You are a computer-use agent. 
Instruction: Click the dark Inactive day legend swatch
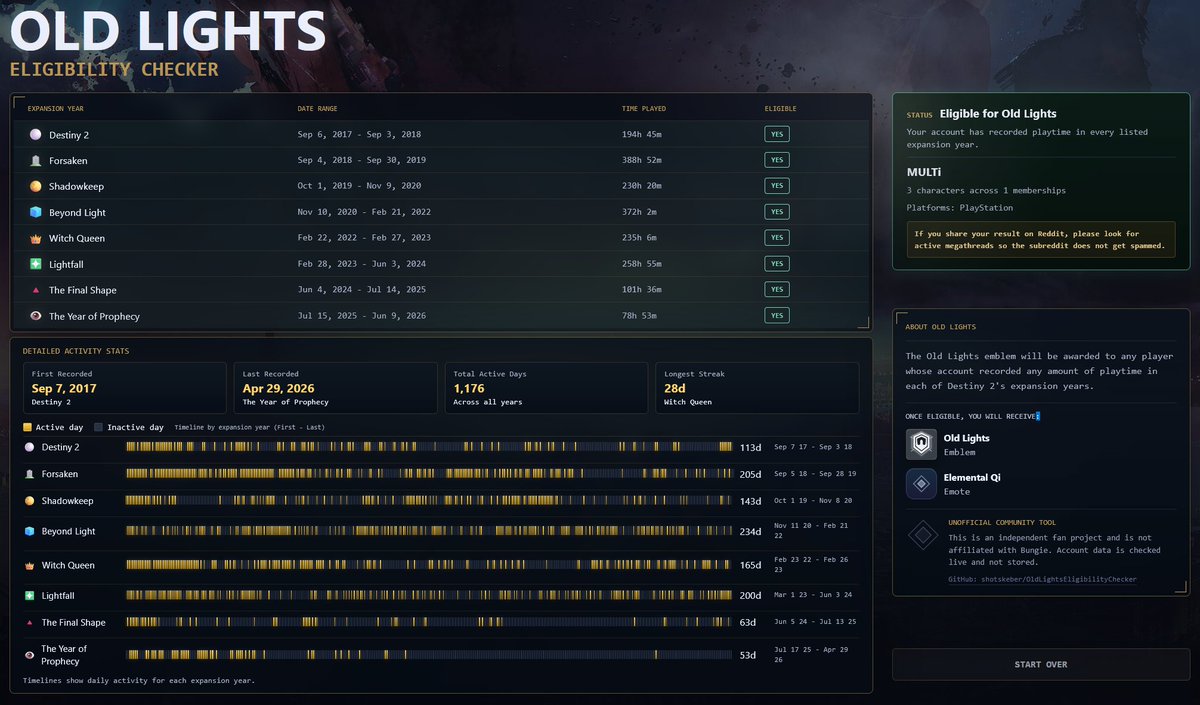[98, 427]
